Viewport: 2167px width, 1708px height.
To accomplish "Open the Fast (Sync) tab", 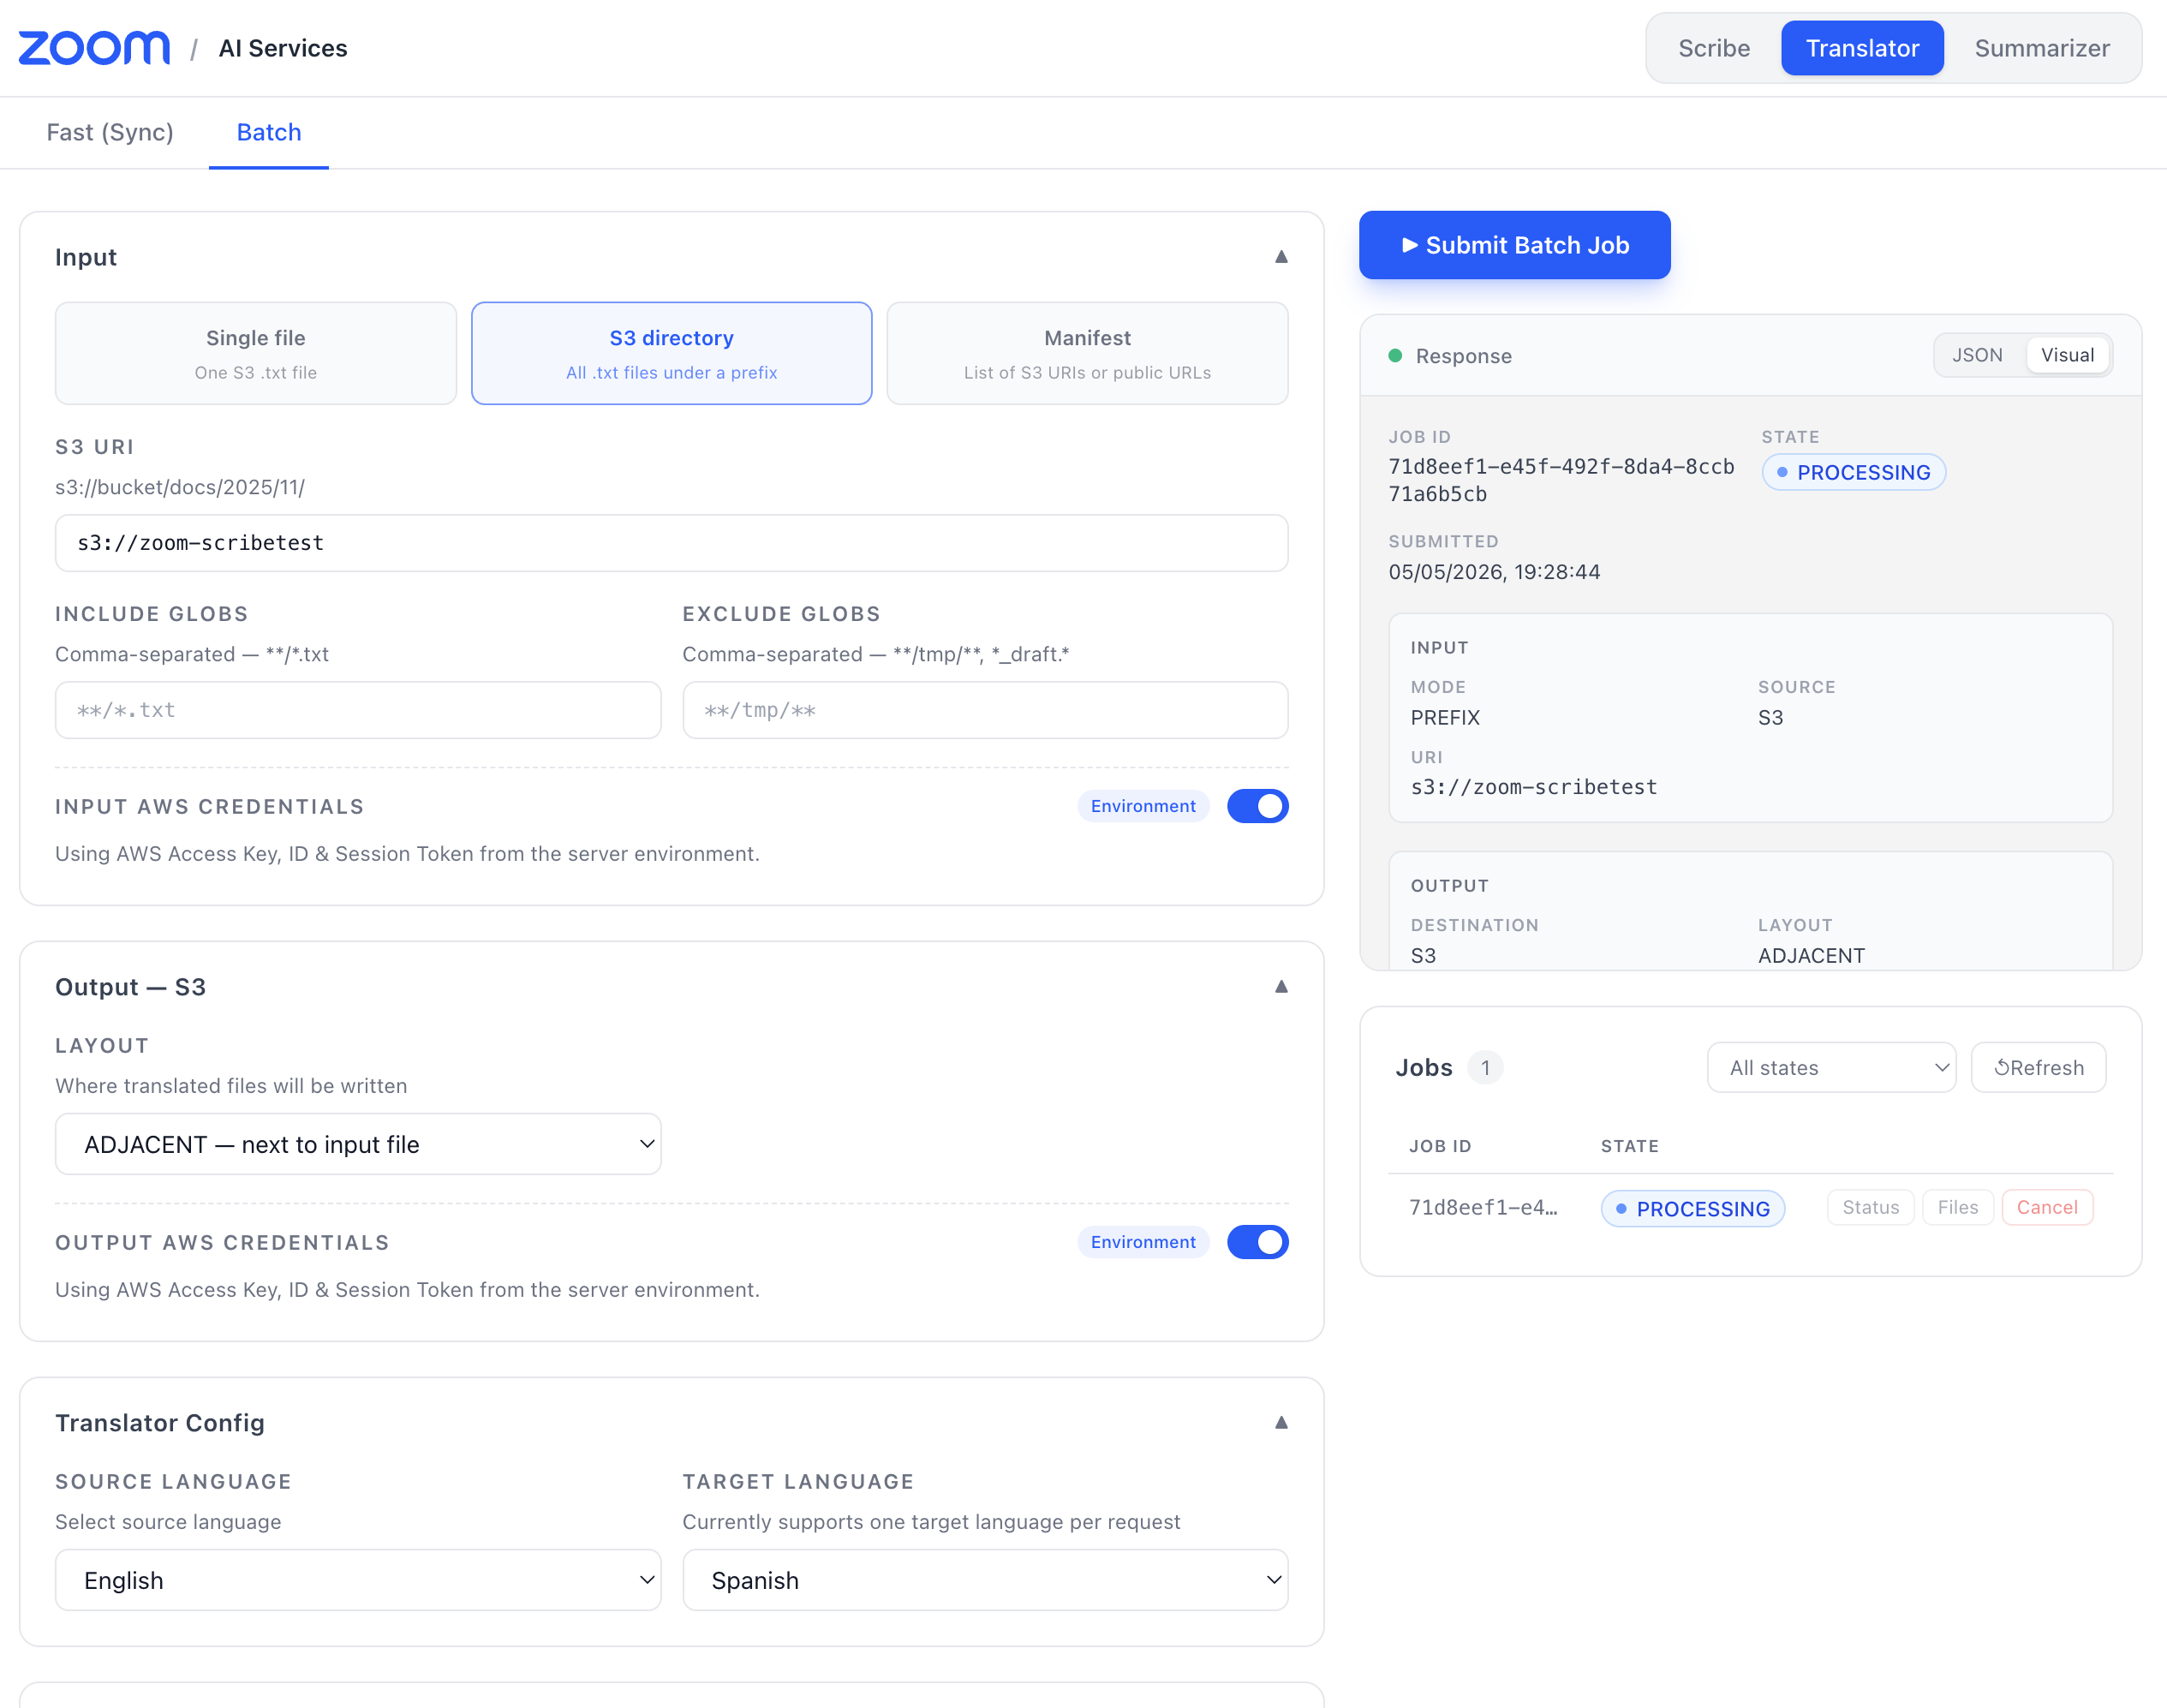I will tap(110, 132).
